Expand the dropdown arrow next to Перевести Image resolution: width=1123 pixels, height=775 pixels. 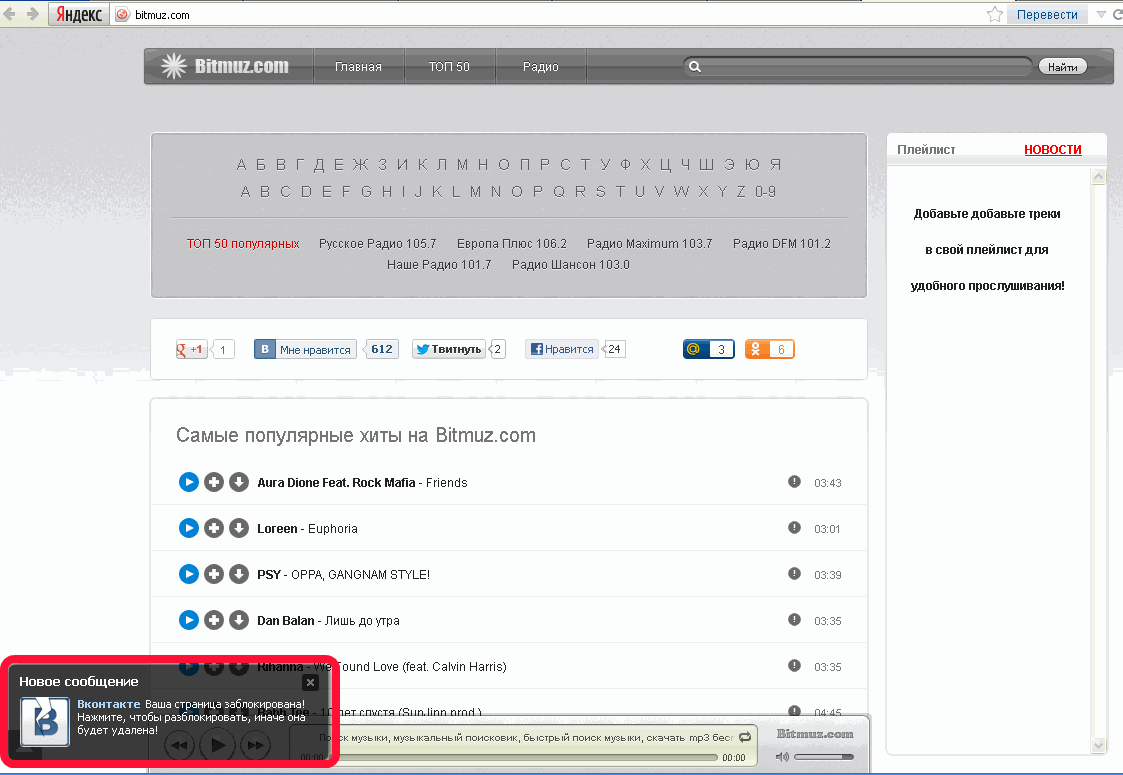(1101, 14)
